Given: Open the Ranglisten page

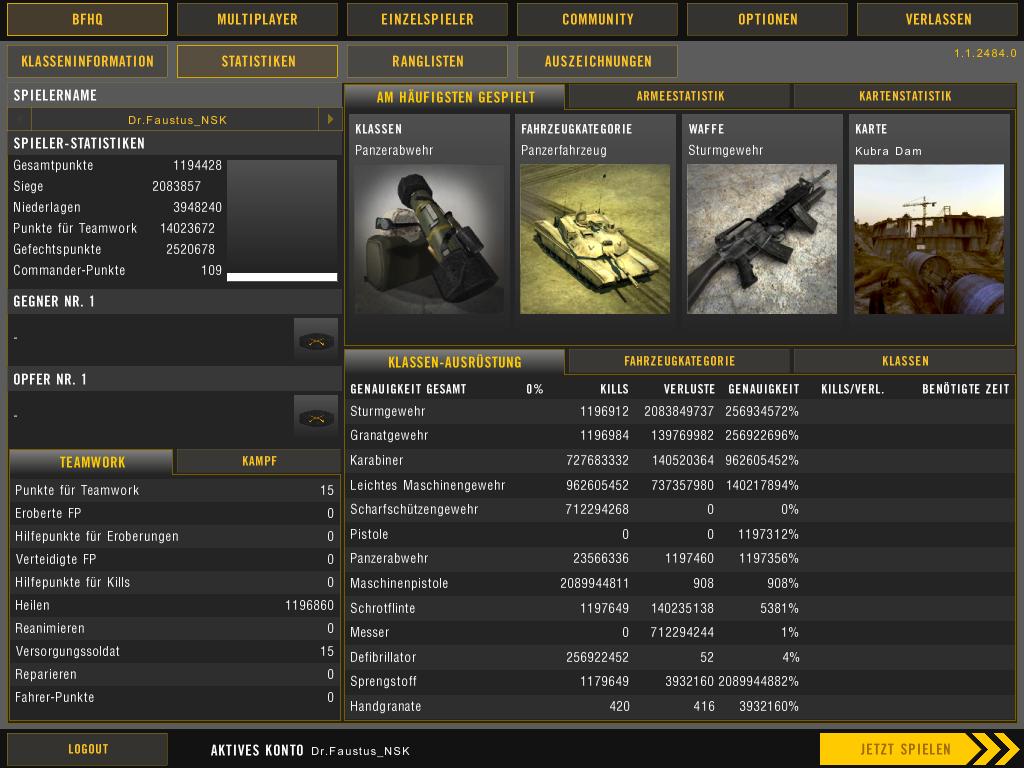Looking at the screenshot, I should [x=427, y=61].
